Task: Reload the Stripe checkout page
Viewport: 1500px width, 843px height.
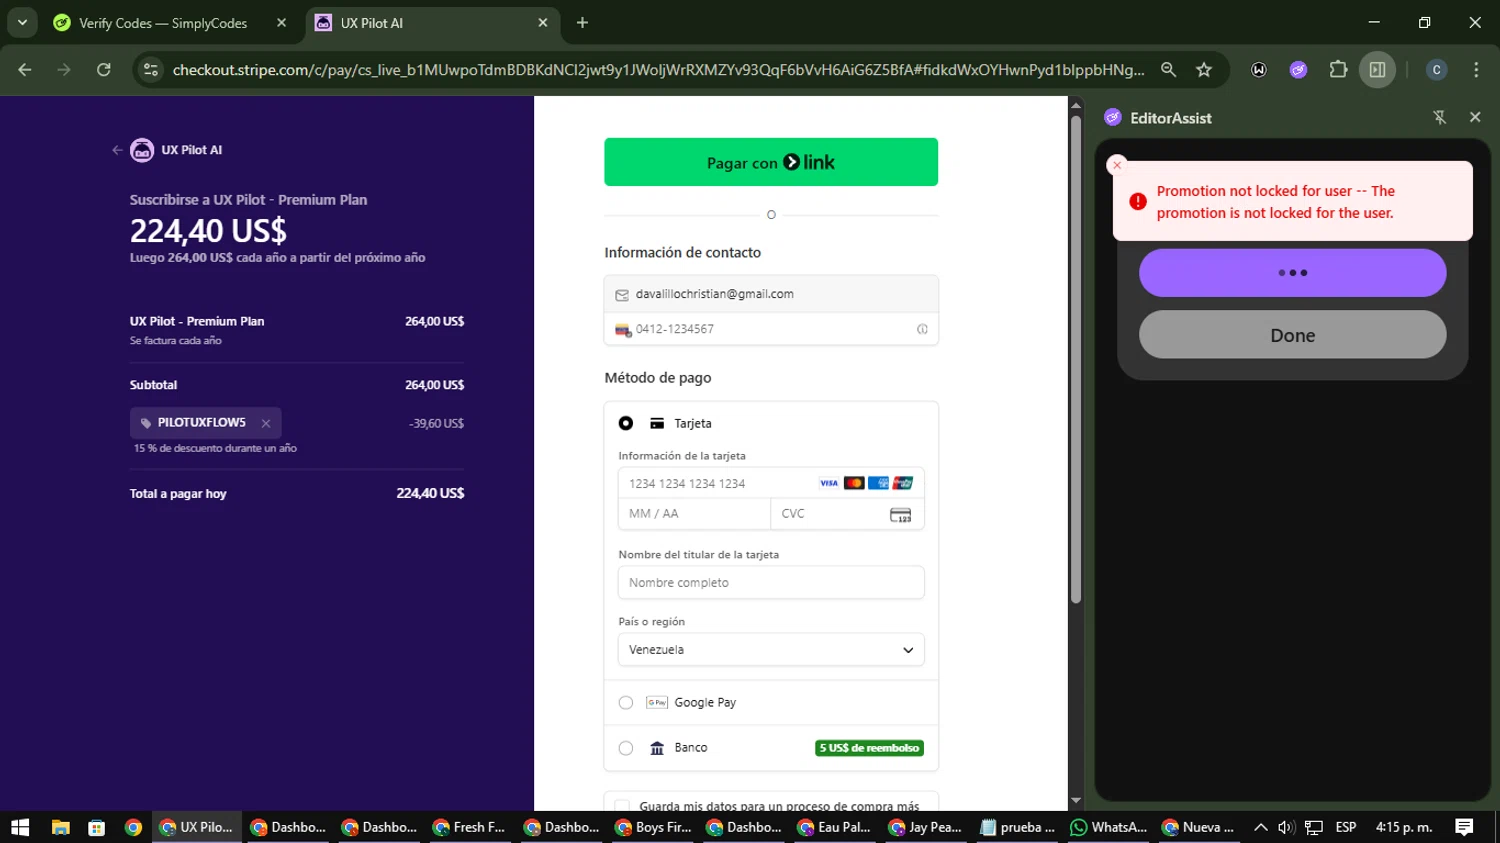Action: 104,70
